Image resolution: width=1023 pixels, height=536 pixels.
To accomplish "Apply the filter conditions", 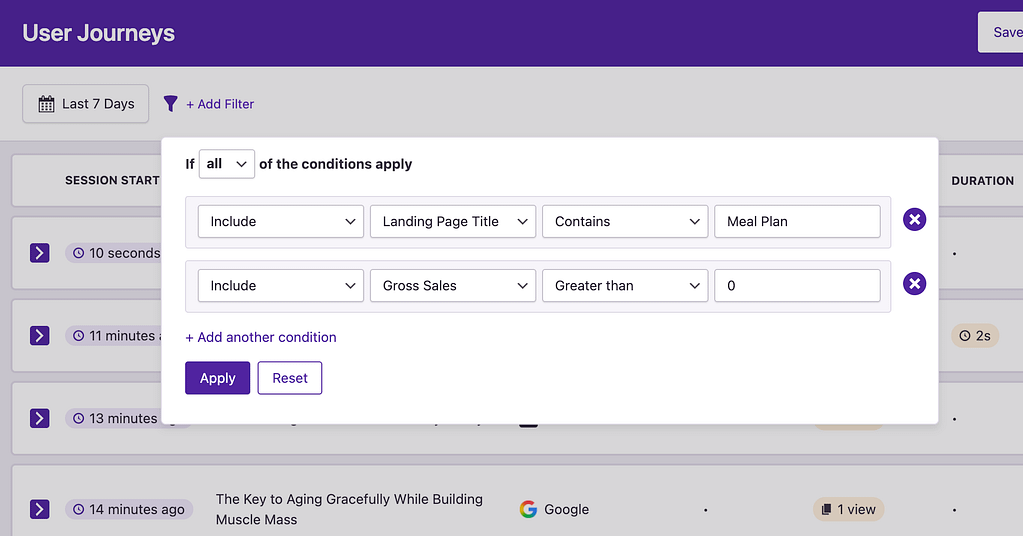I will coord(217,378).
